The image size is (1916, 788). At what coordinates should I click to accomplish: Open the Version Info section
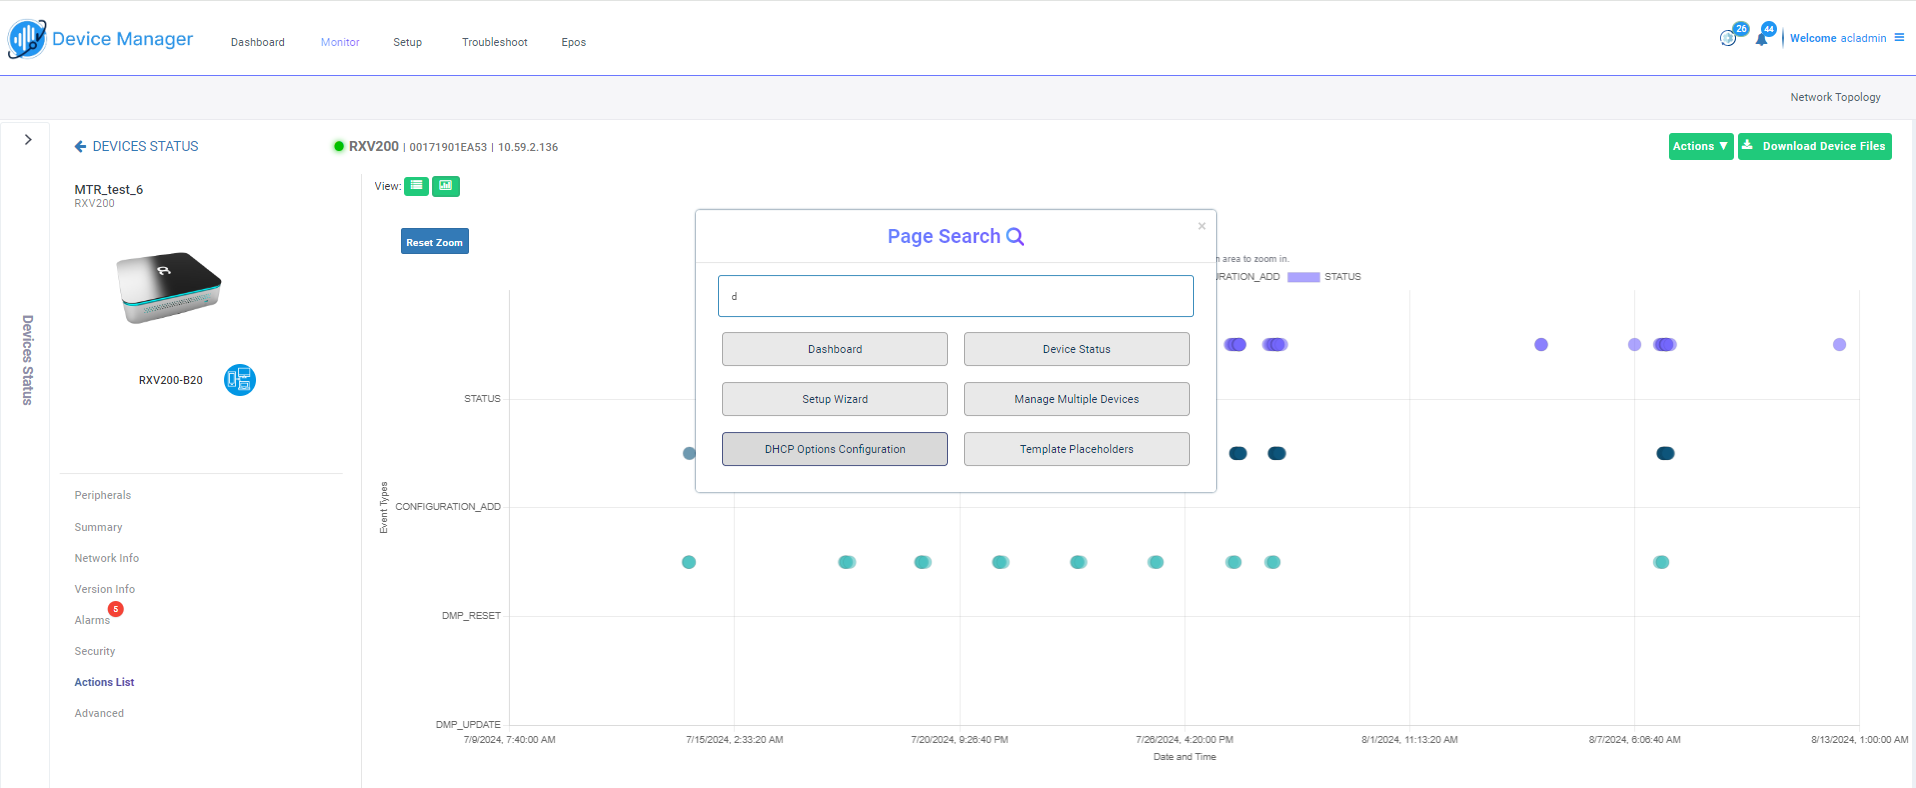pos(104,589)
